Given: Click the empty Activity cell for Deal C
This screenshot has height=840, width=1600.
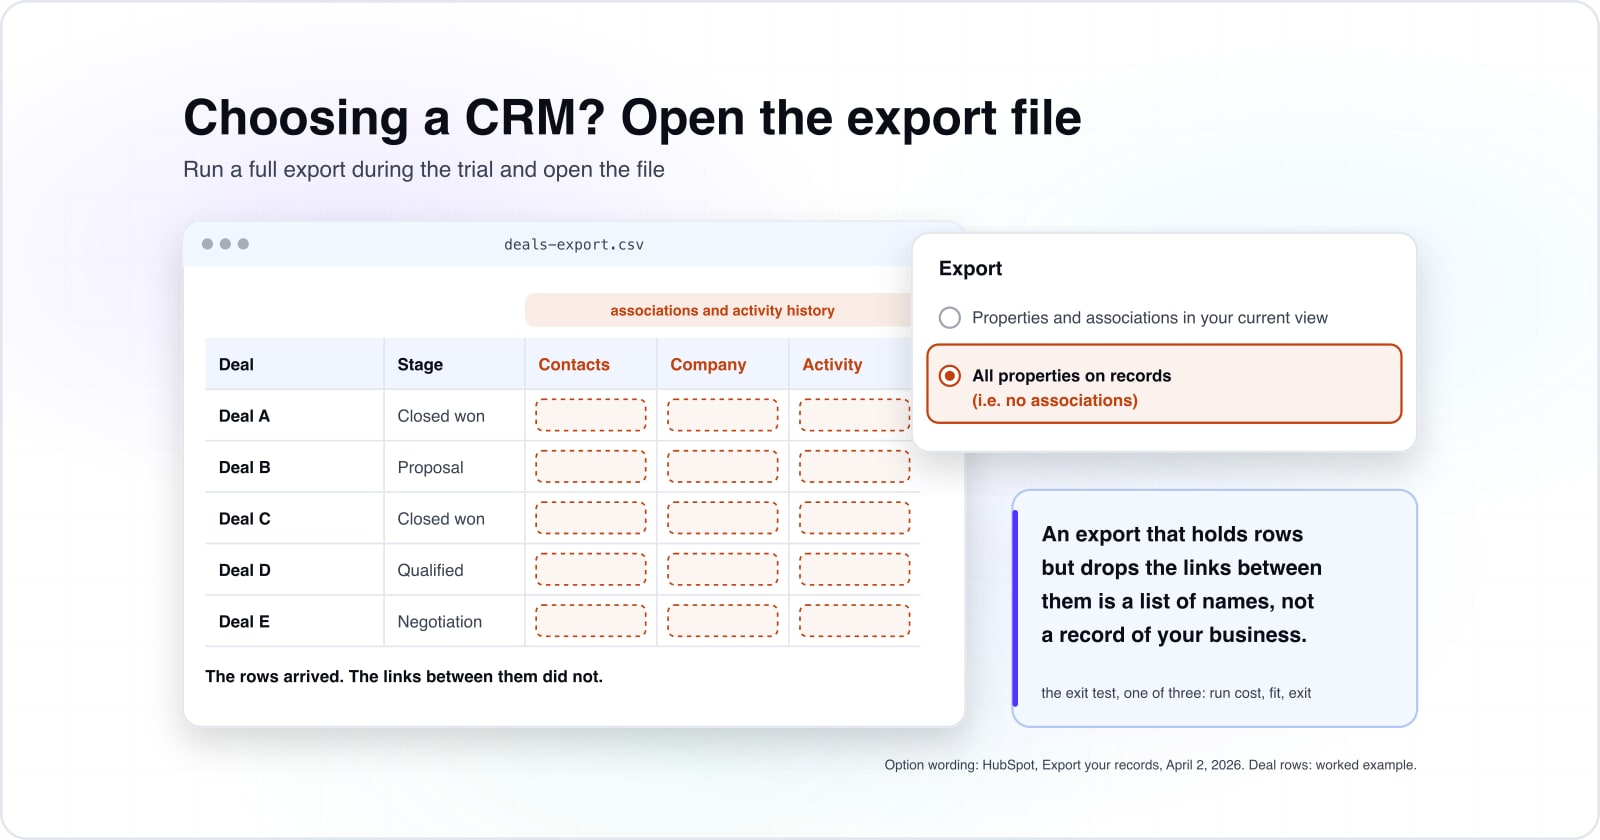Looking at the screenshot, I should pos(855,518).
